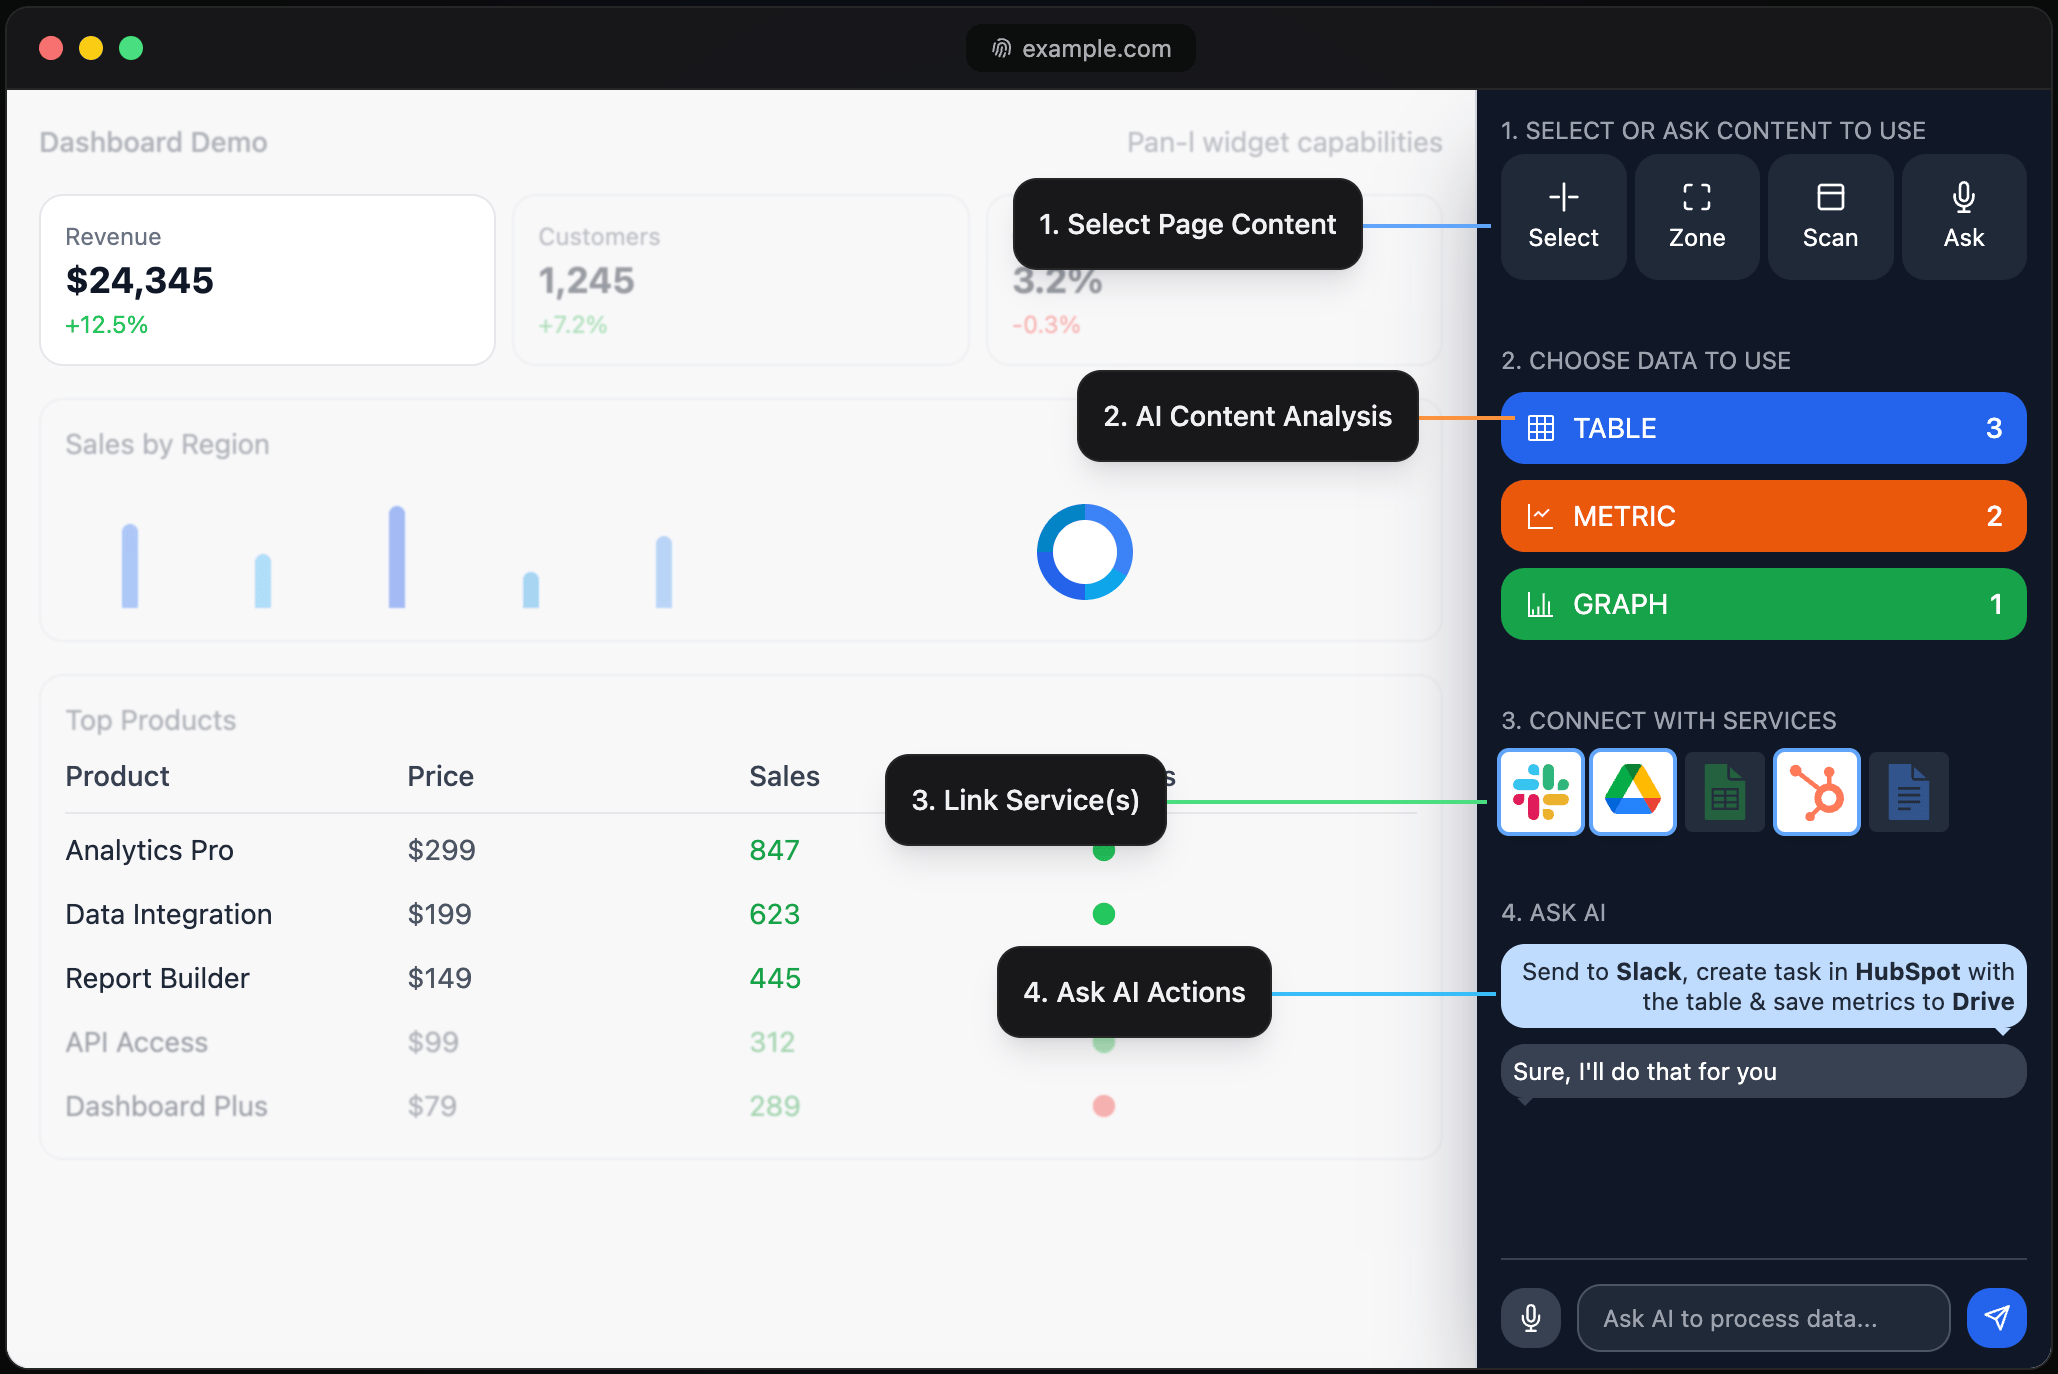The image size is (2058, 1374).
Task: Click the example.com address bar
Action: [1081, 48]
